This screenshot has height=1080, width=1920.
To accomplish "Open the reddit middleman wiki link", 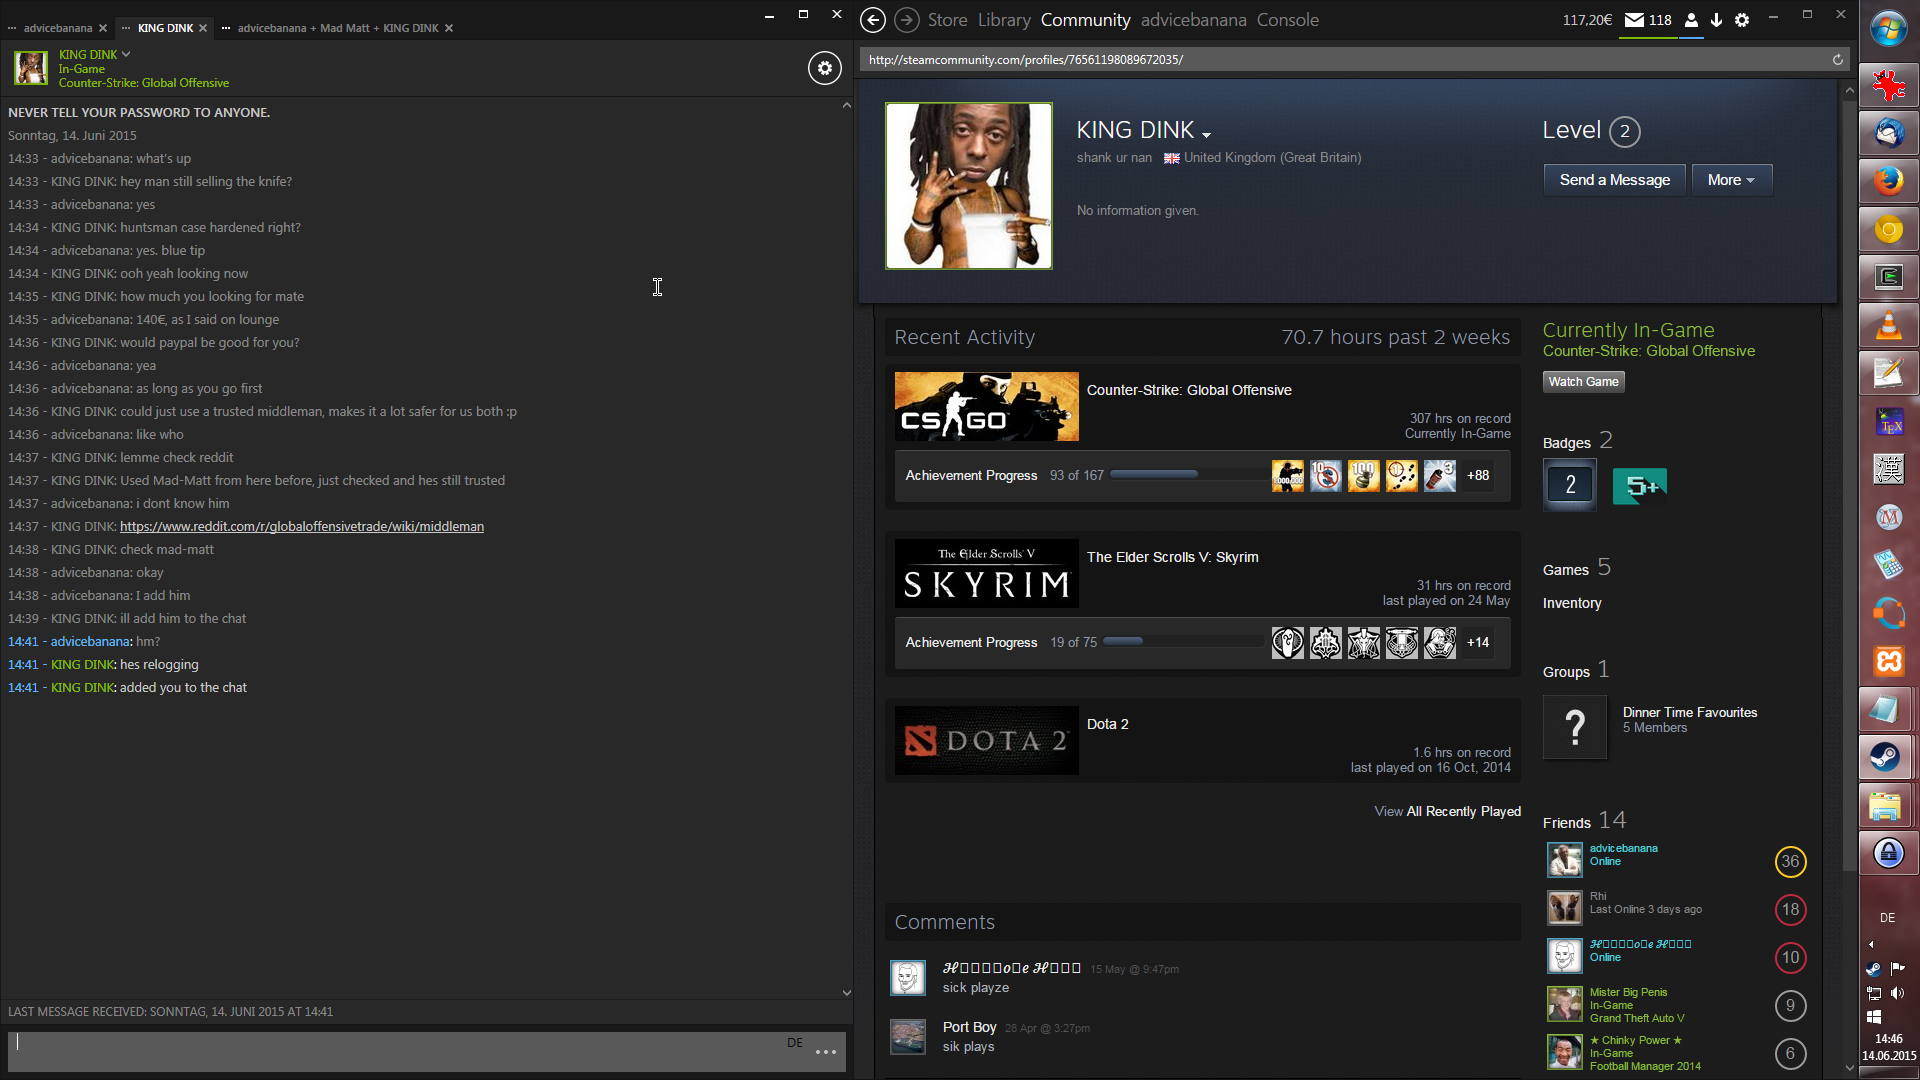I will (302, 527).
